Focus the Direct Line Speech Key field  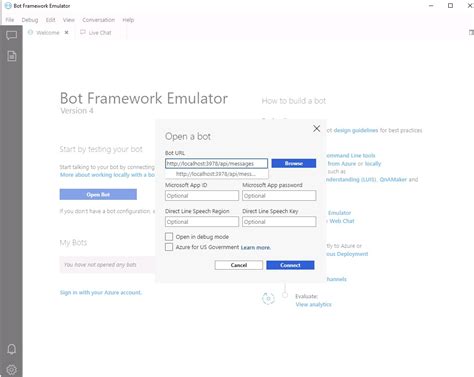279,222
